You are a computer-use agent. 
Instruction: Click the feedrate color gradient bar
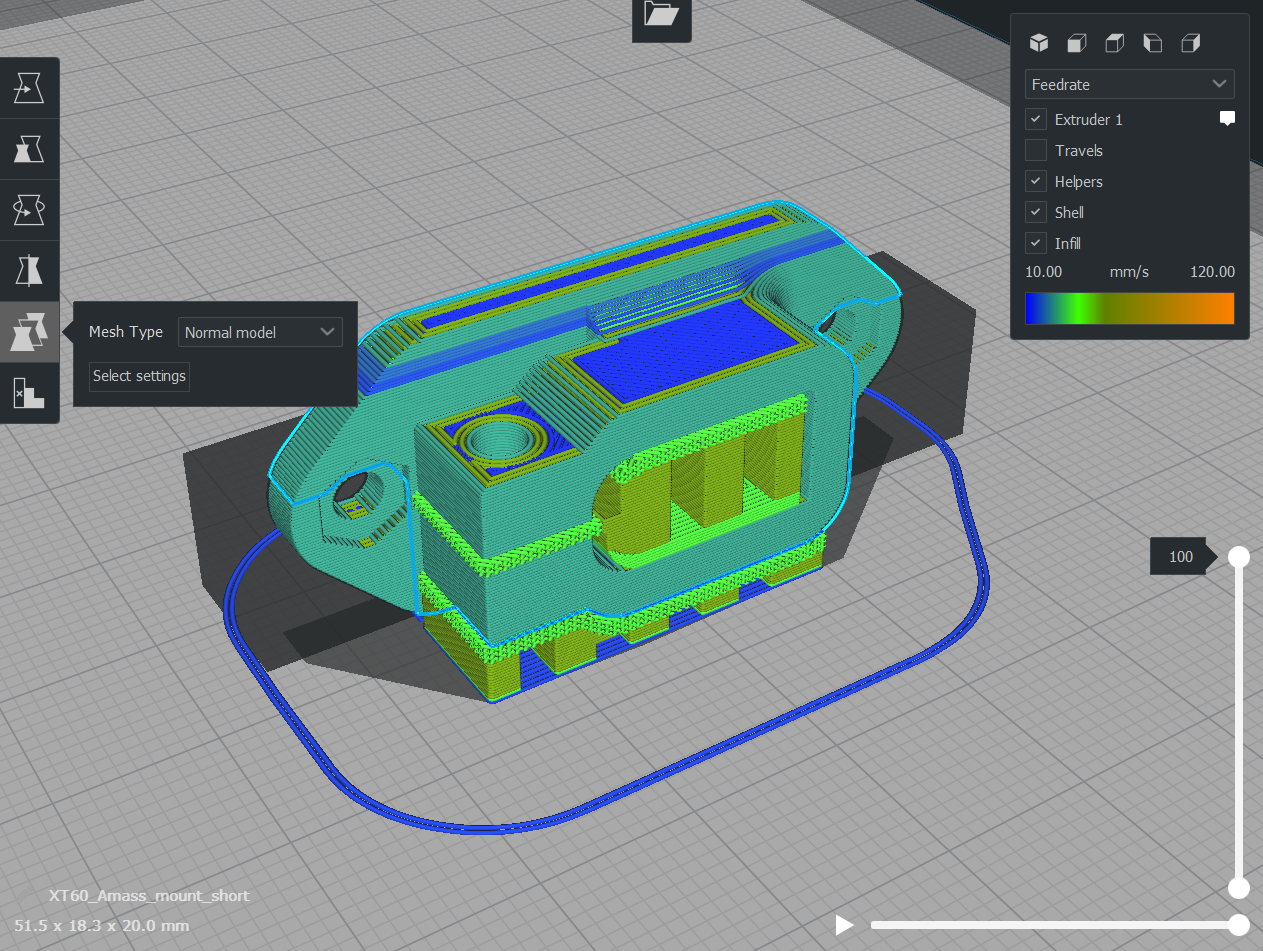[1129, 308]
